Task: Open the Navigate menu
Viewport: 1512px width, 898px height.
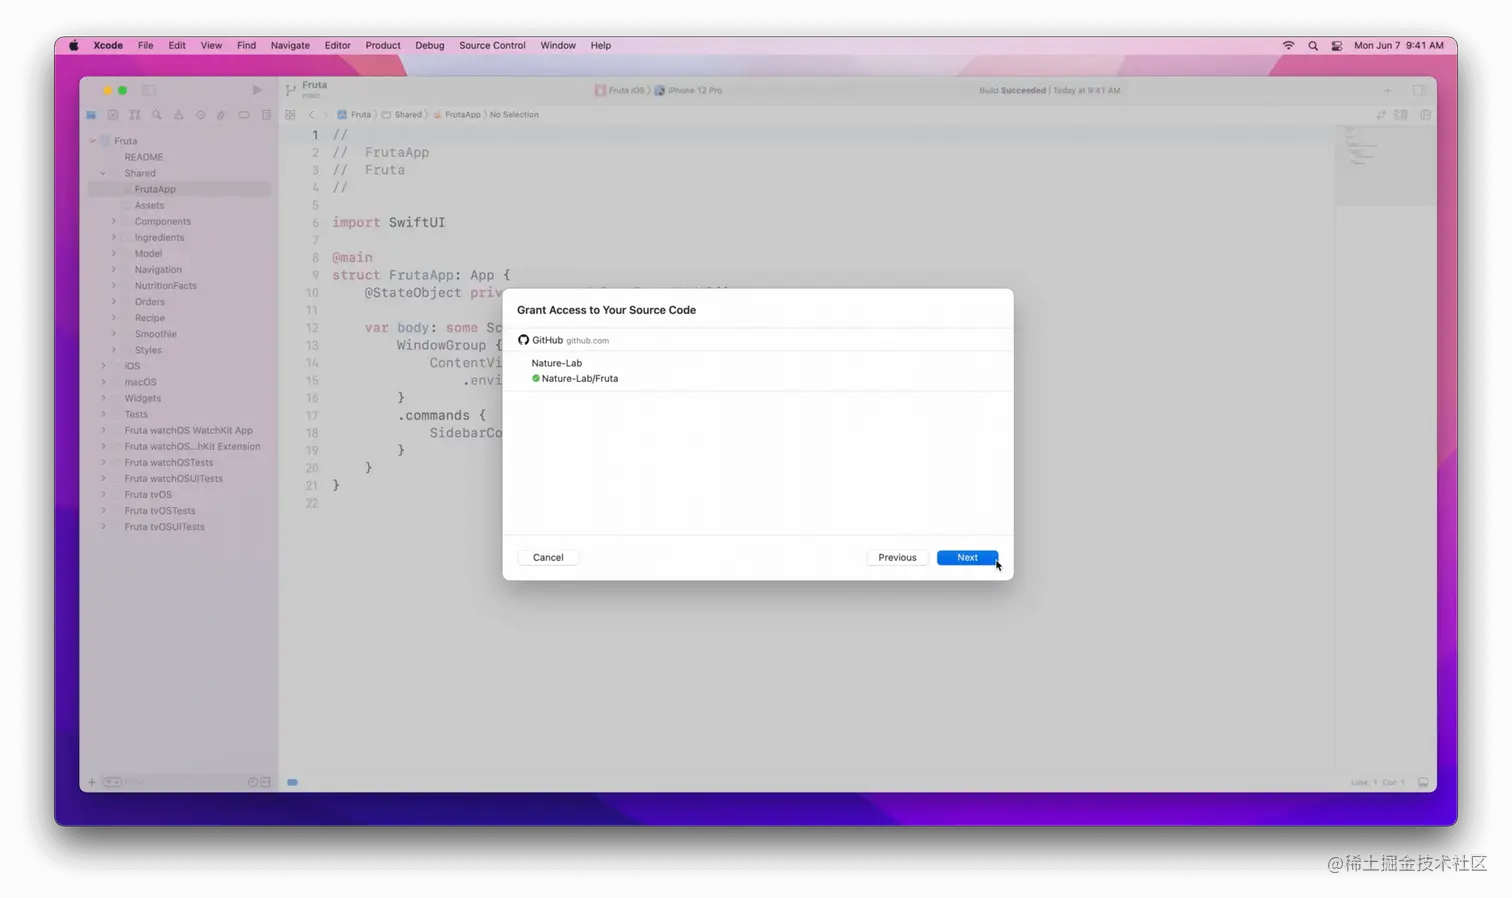Action: click(290, 45)
